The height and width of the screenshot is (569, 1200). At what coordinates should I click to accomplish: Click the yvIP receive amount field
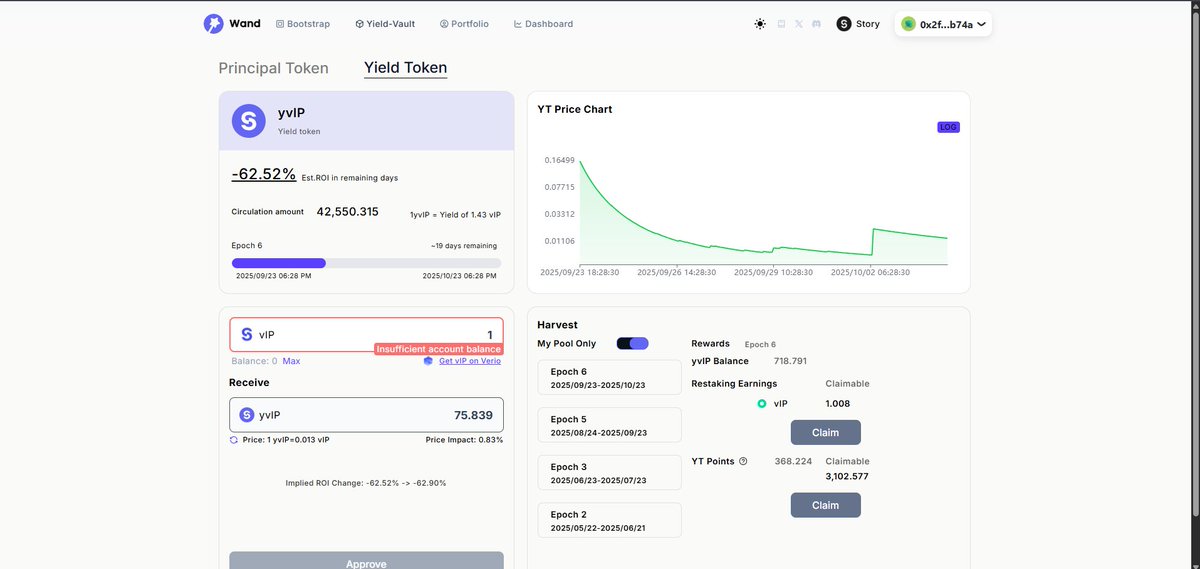pos(366,415)
